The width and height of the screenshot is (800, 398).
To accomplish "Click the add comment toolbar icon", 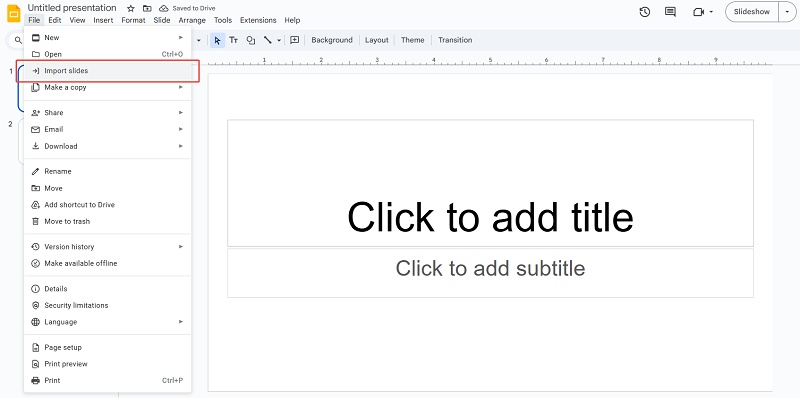I will click(294, 40).
